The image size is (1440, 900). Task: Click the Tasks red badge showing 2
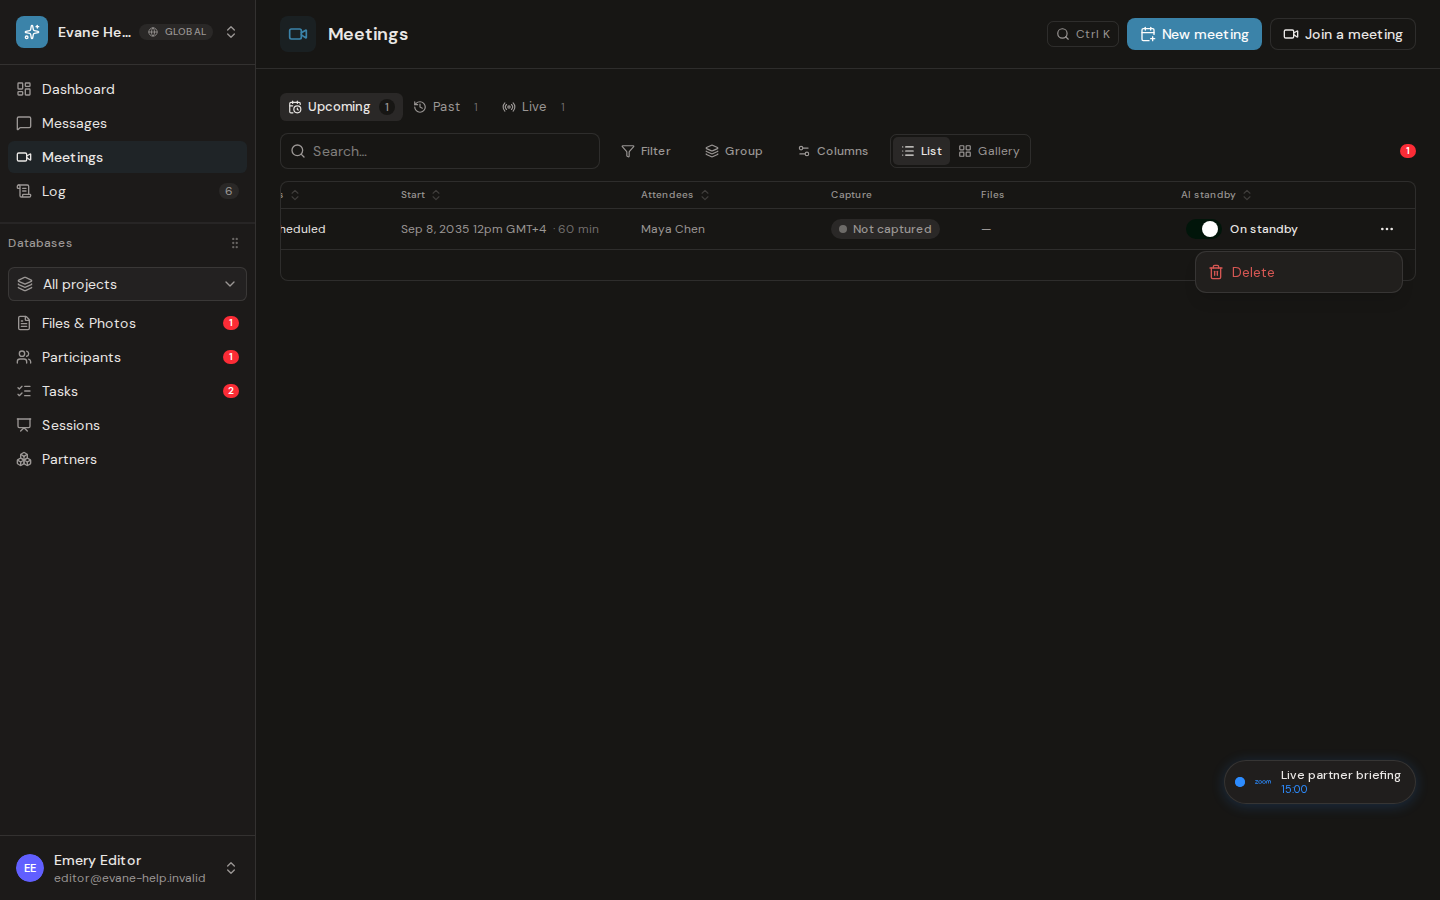click(x=231, y=391)
